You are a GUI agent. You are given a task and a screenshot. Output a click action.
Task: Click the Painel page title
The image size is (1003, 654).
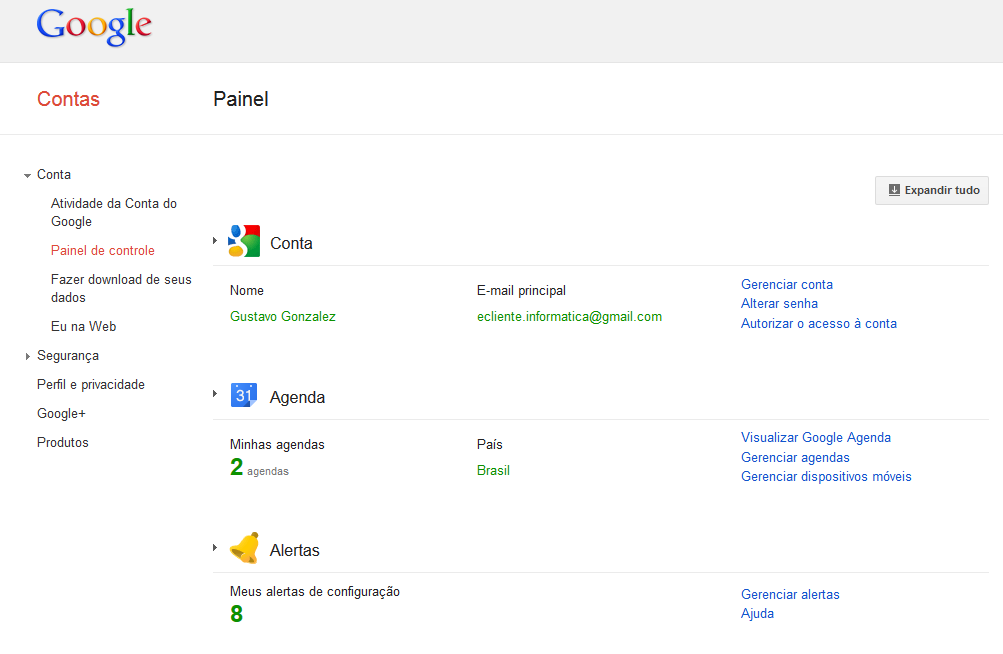241,99
